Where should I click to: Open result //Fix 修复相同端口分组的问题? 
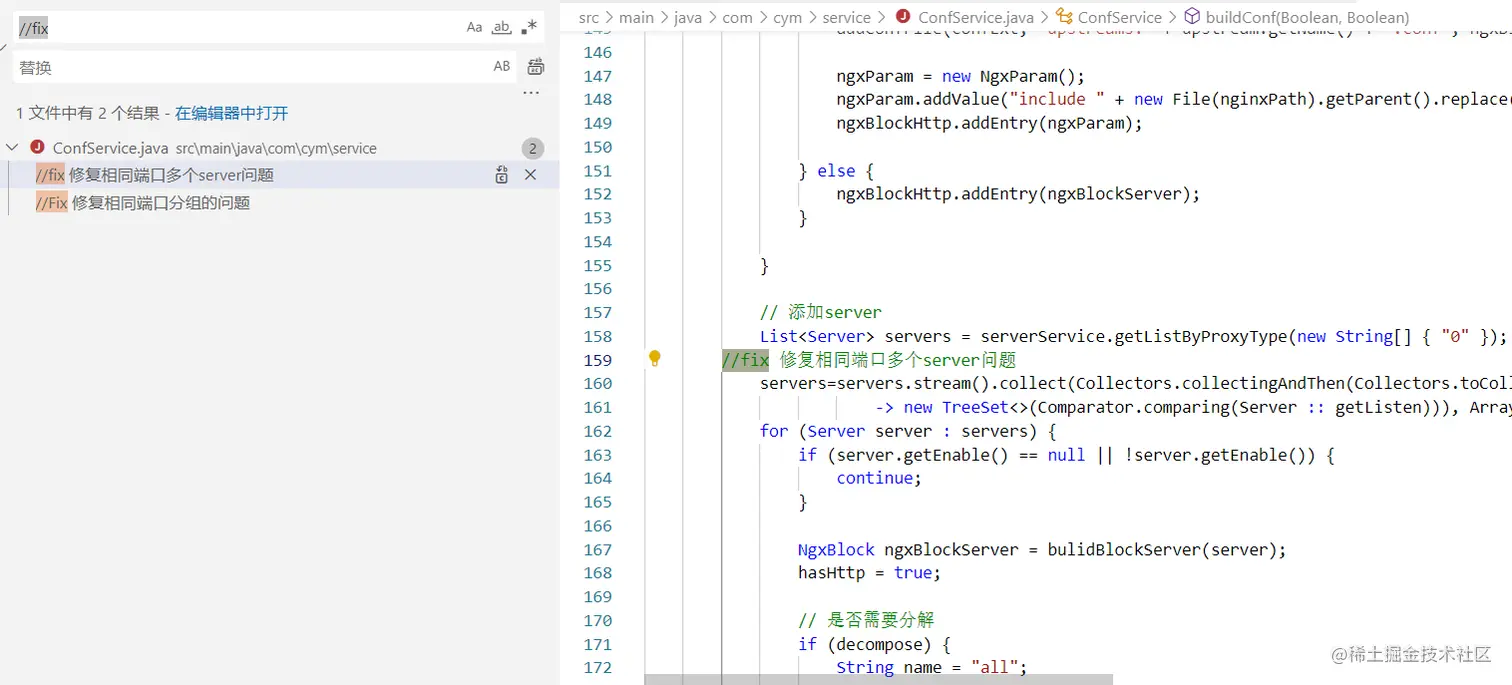point(143,203)
